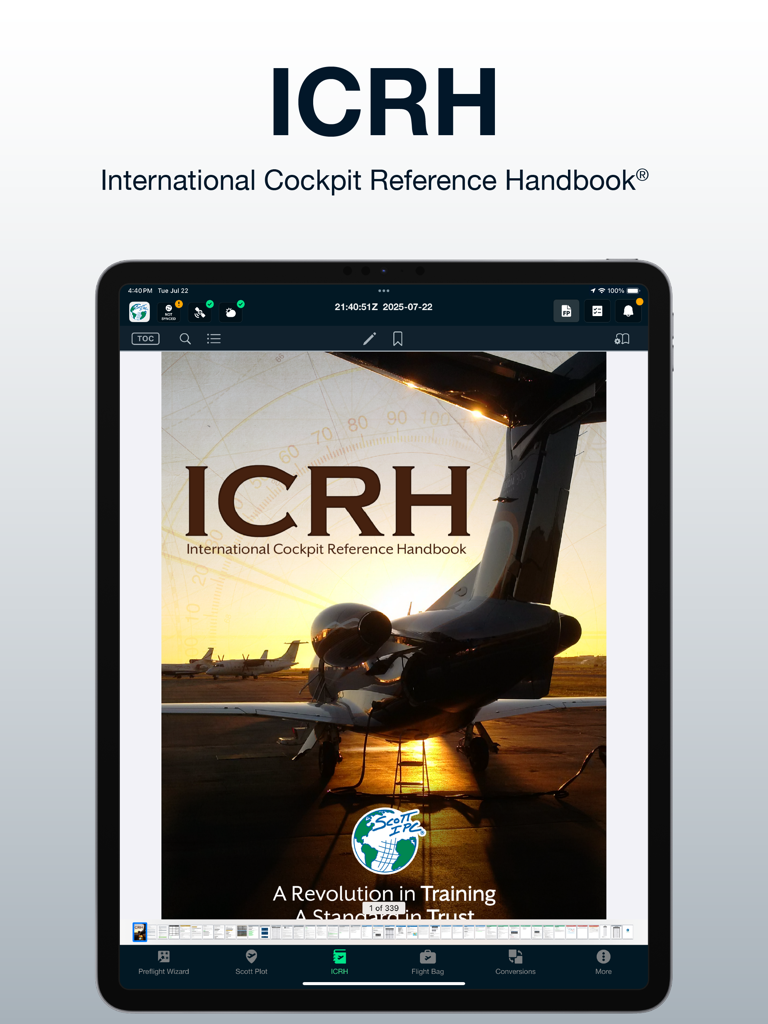The image size is (768, 1024).
Task: Select first cover page thumbnail
Action: click(140, 932)
